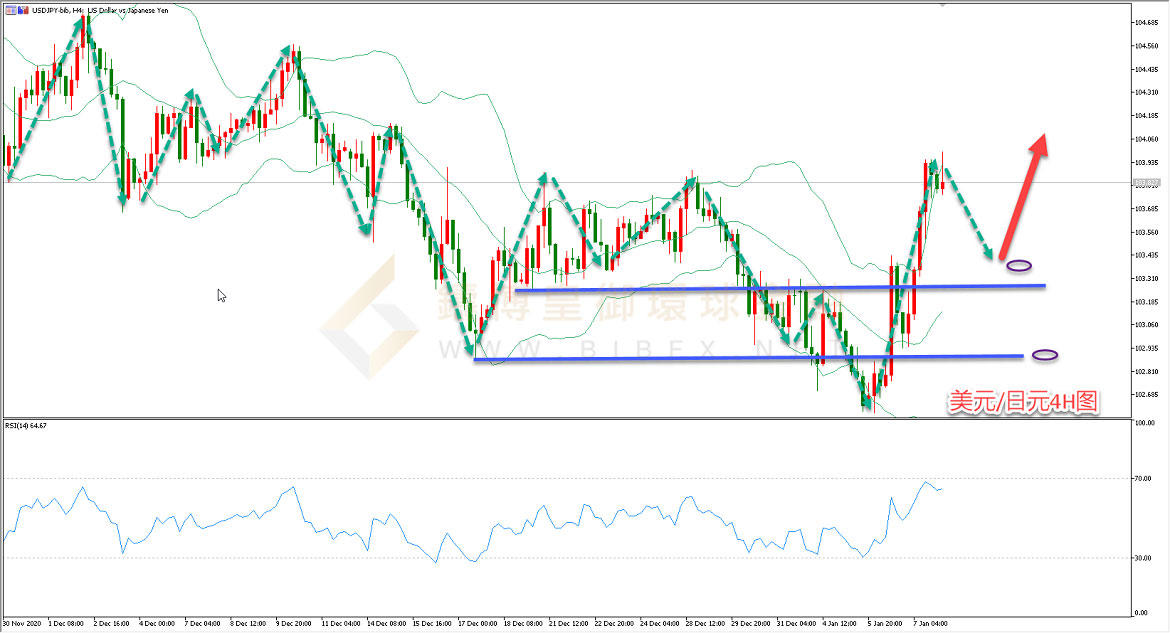Click the upper blue horizontal support line
The image size is (1170, 633).
tap(780, 288)
